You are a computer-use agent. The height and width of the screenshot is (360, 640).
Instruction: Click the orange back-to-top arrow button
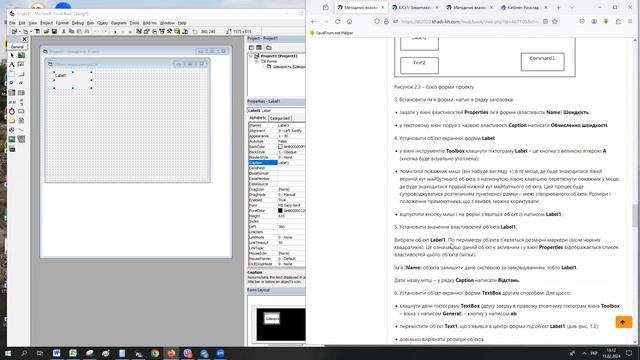tap(623, 322)
